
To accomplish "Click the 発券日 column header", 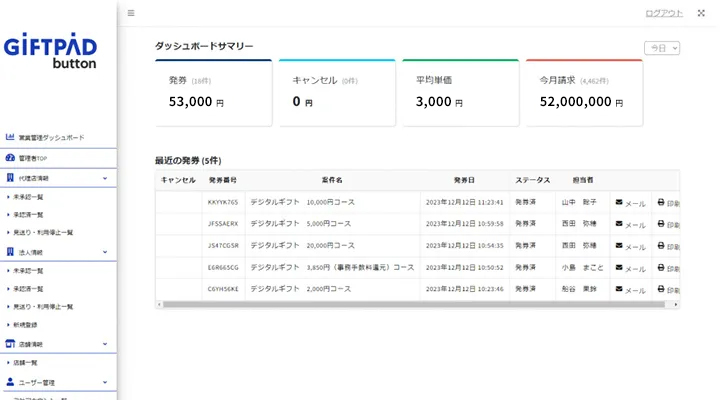I will (466, 180).
